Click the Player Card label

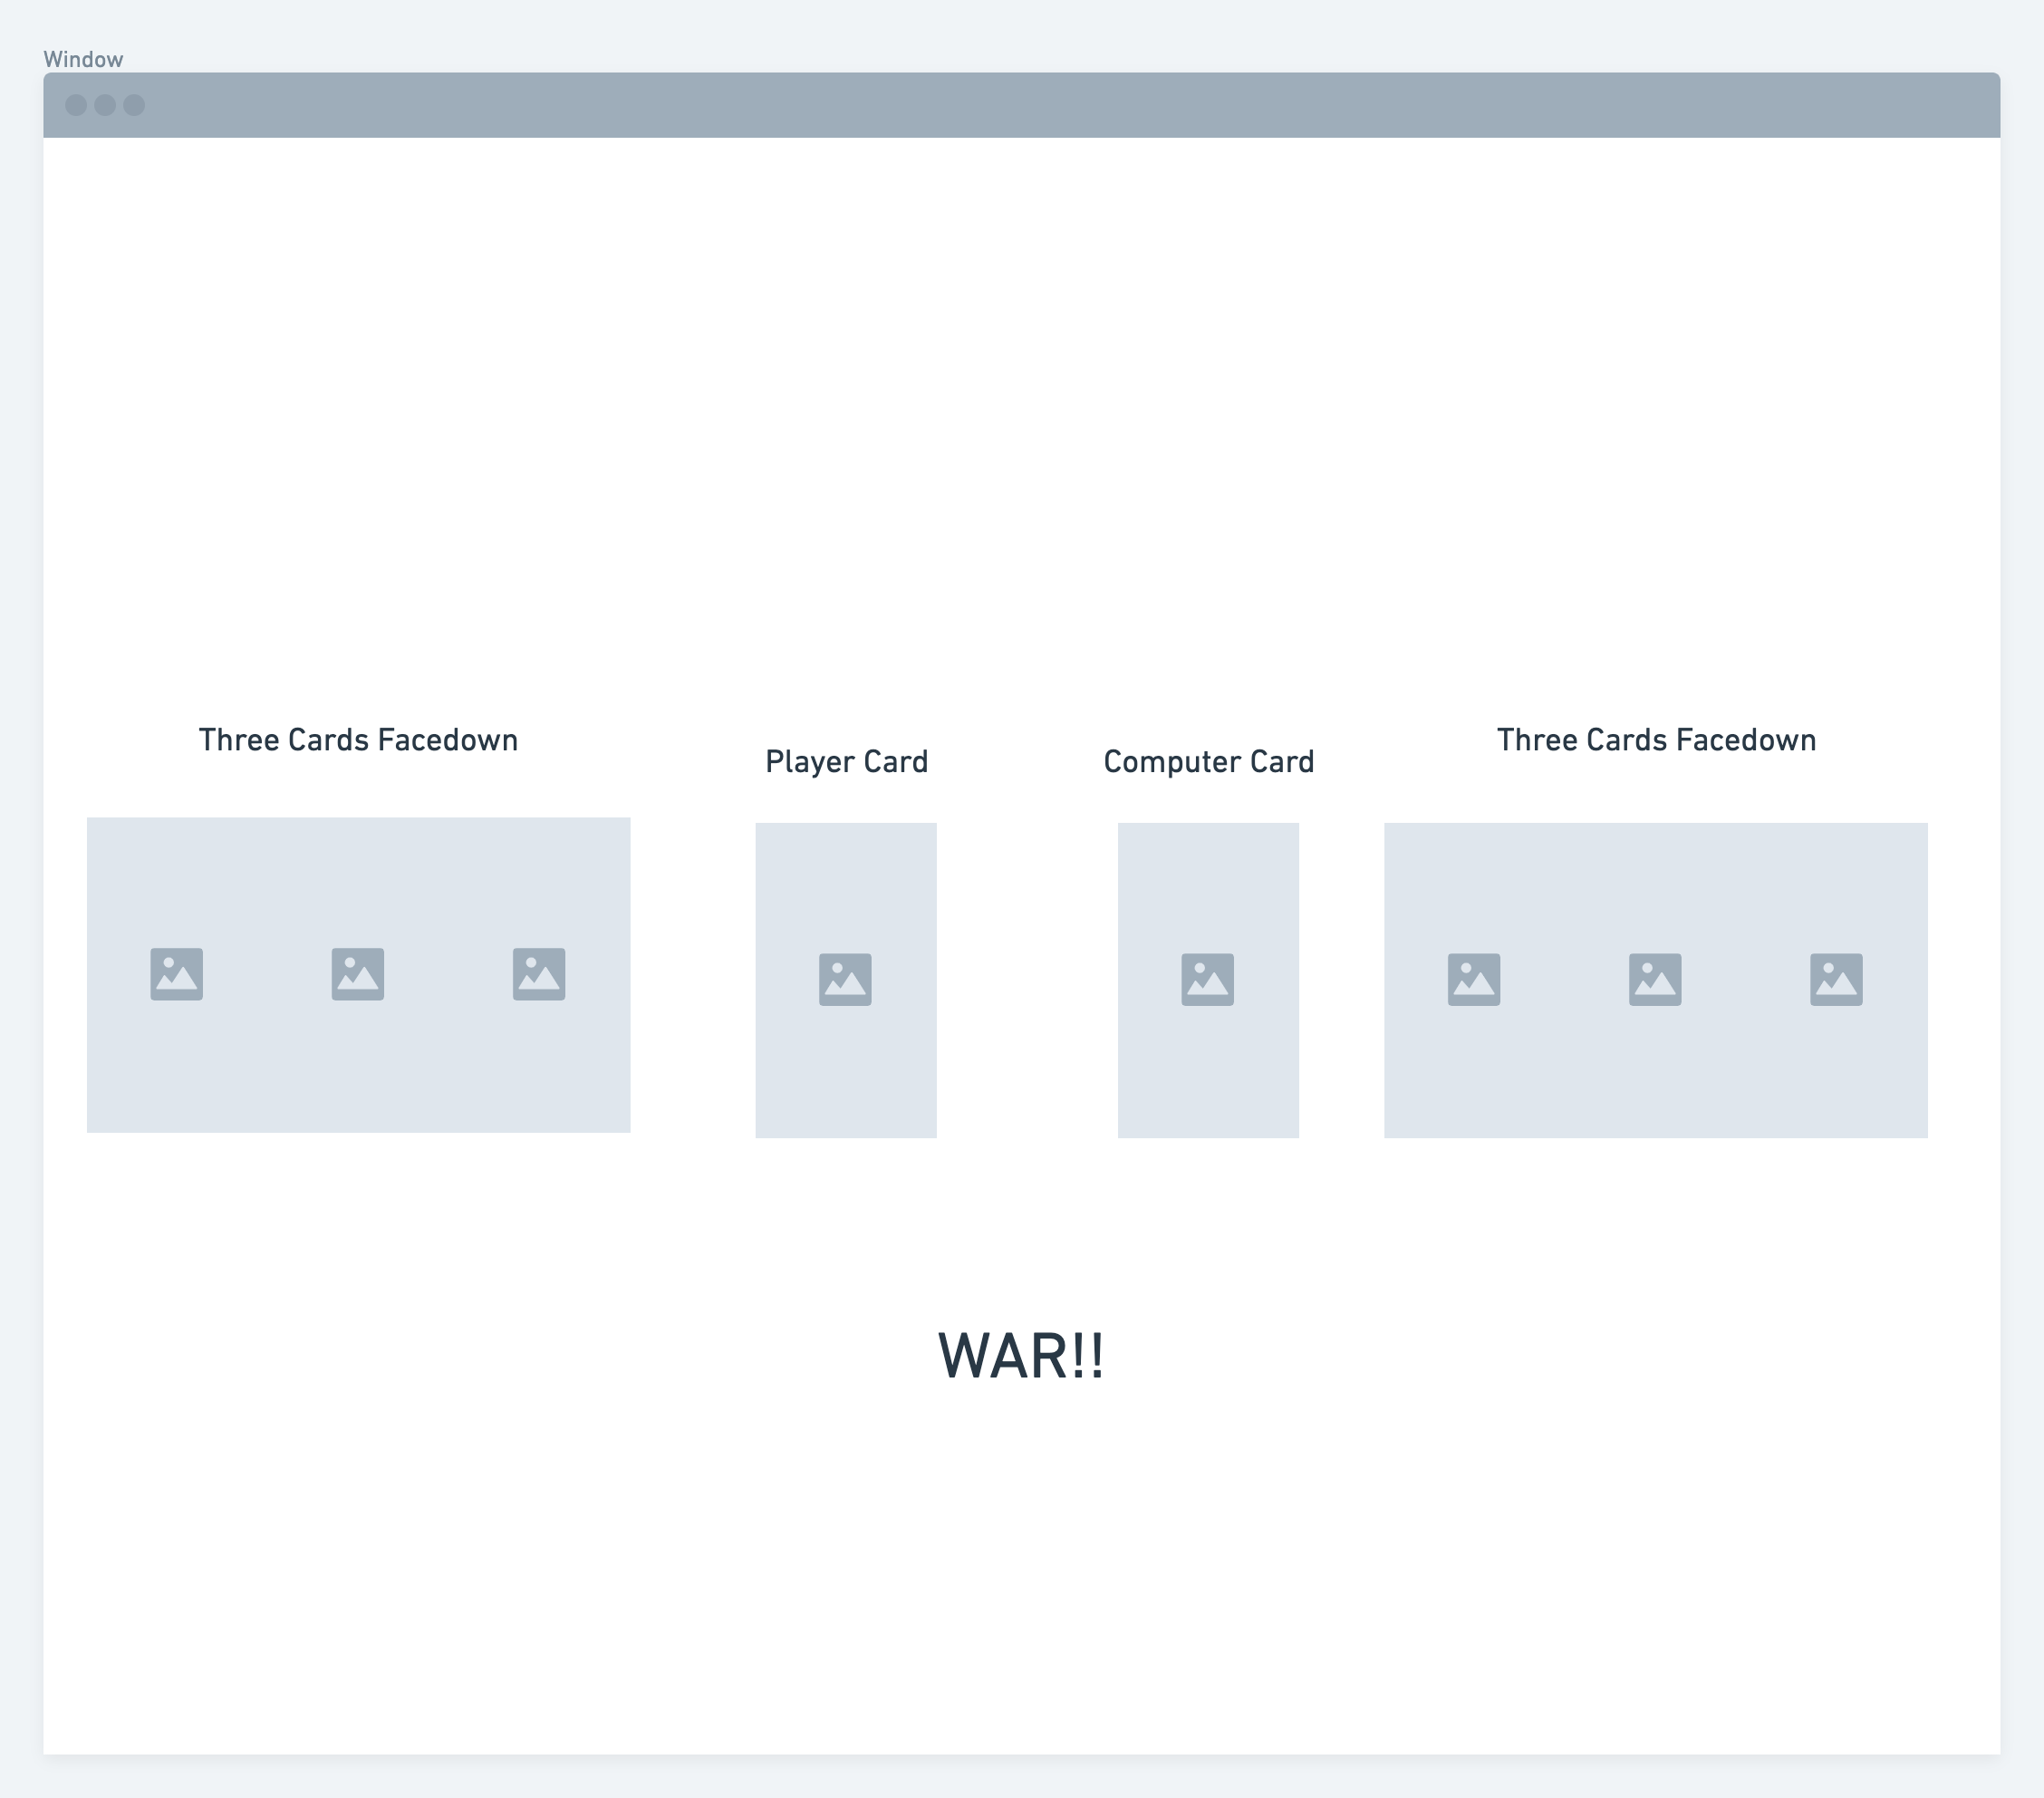pyautogui.click(x=846, y=762)
